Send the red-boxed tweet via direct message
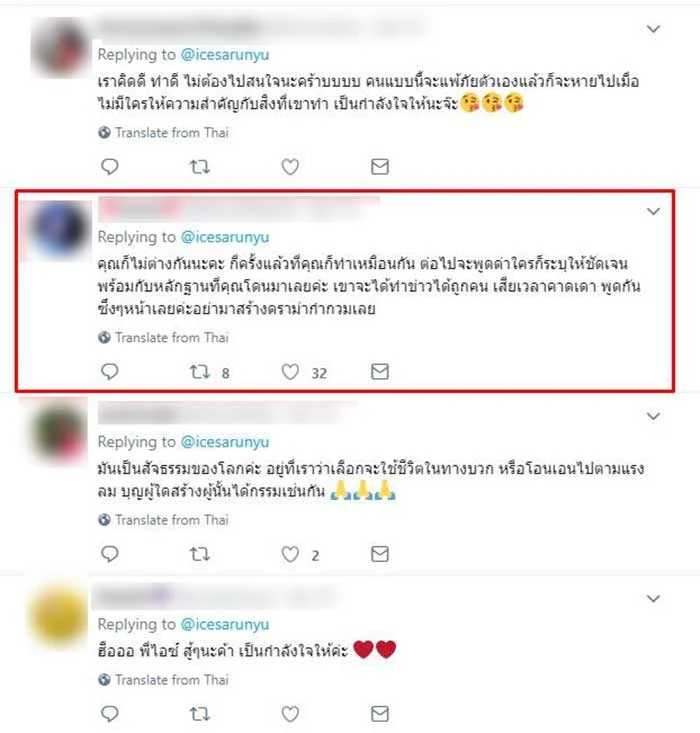 pos(380,372)
